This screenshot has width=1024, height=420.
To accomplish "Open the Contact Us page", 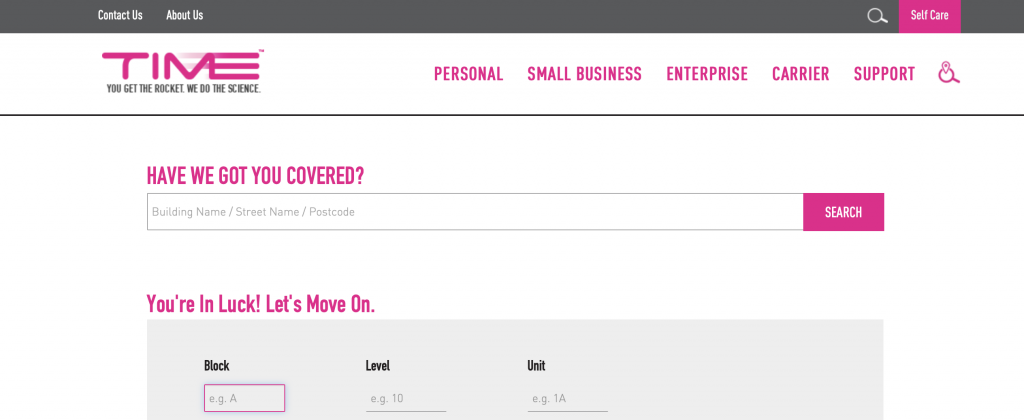I will 120,15.
